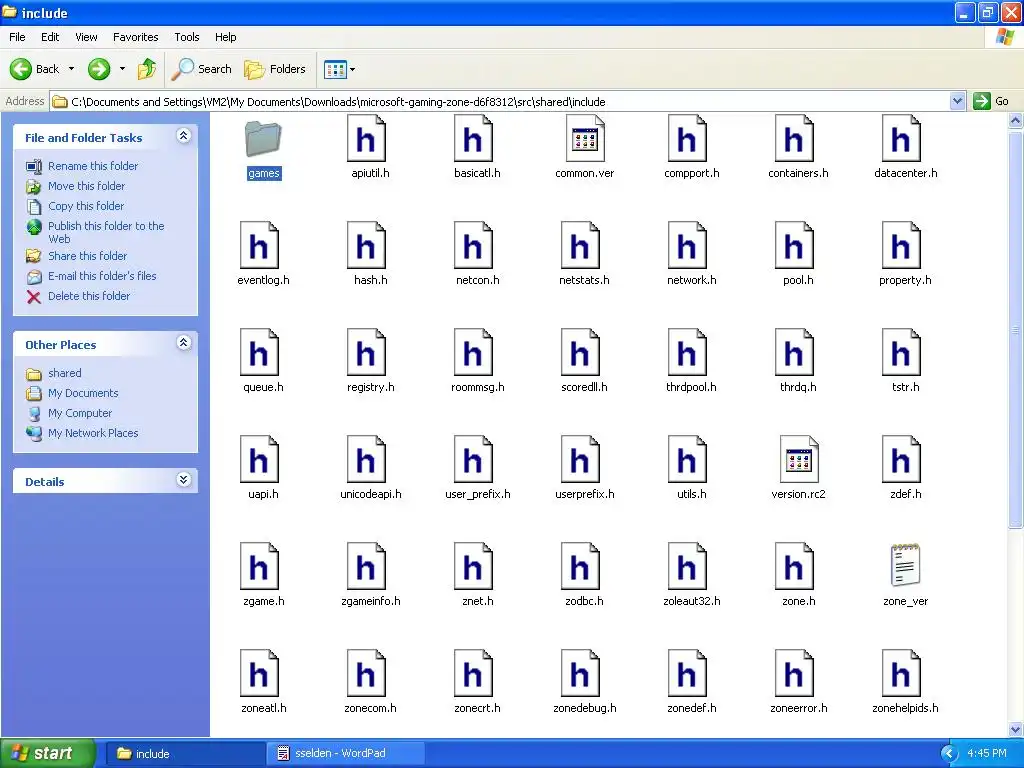
Task: Select the datacenter.h file icon
Action: tap(902, 138)
